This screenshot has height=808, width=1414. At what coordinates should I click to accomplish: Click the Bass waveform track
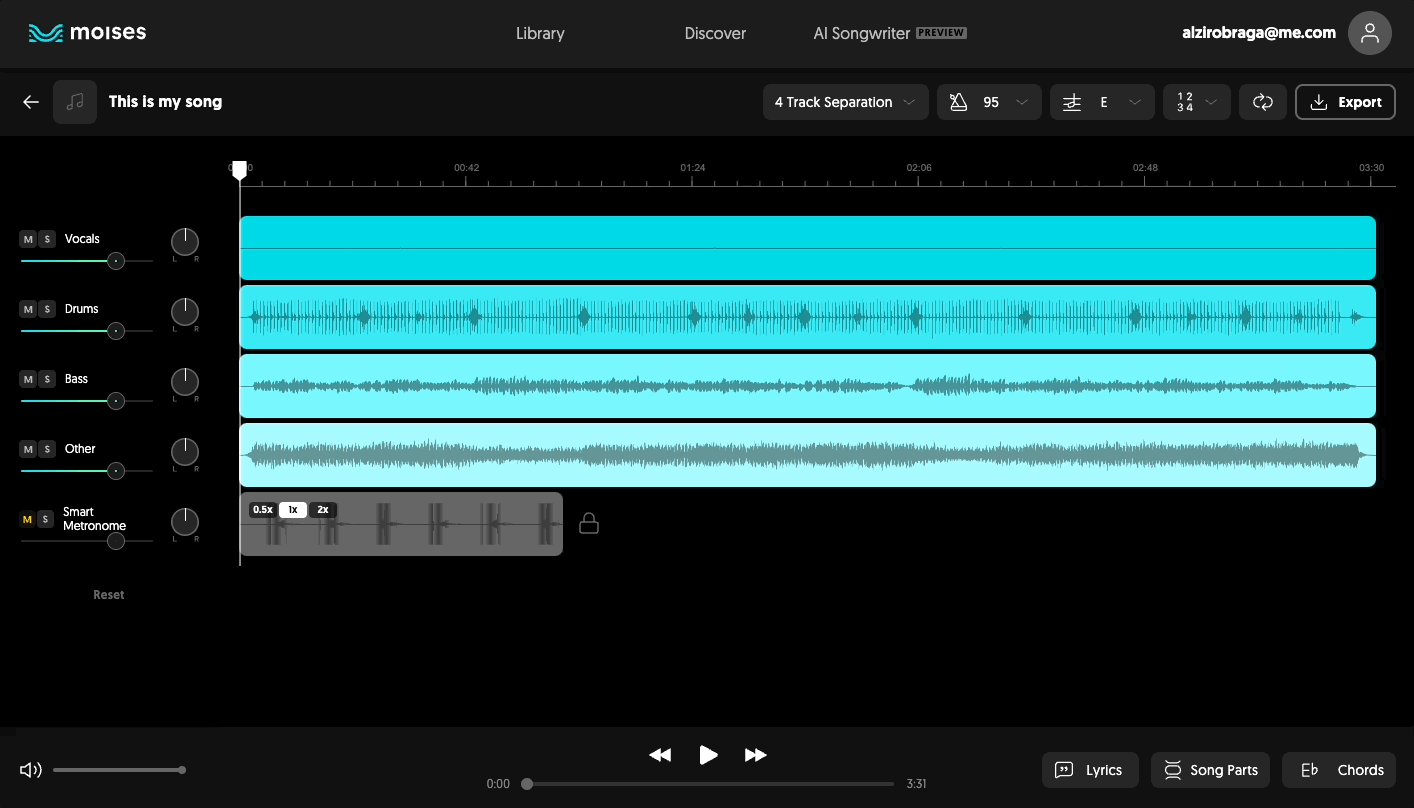808,386
